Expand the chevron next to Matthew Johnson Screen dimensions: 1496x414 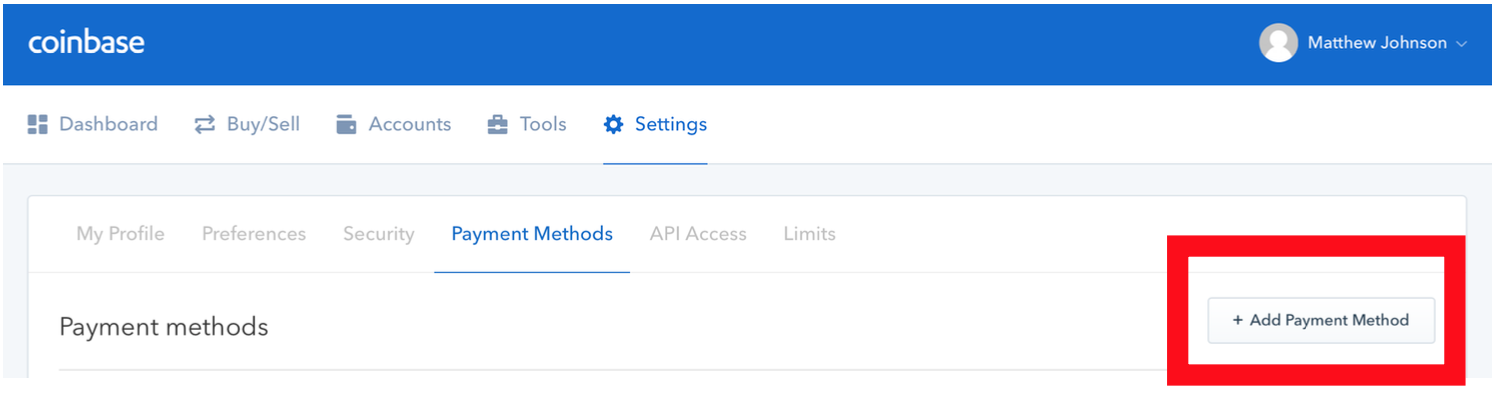point(1461,44)
